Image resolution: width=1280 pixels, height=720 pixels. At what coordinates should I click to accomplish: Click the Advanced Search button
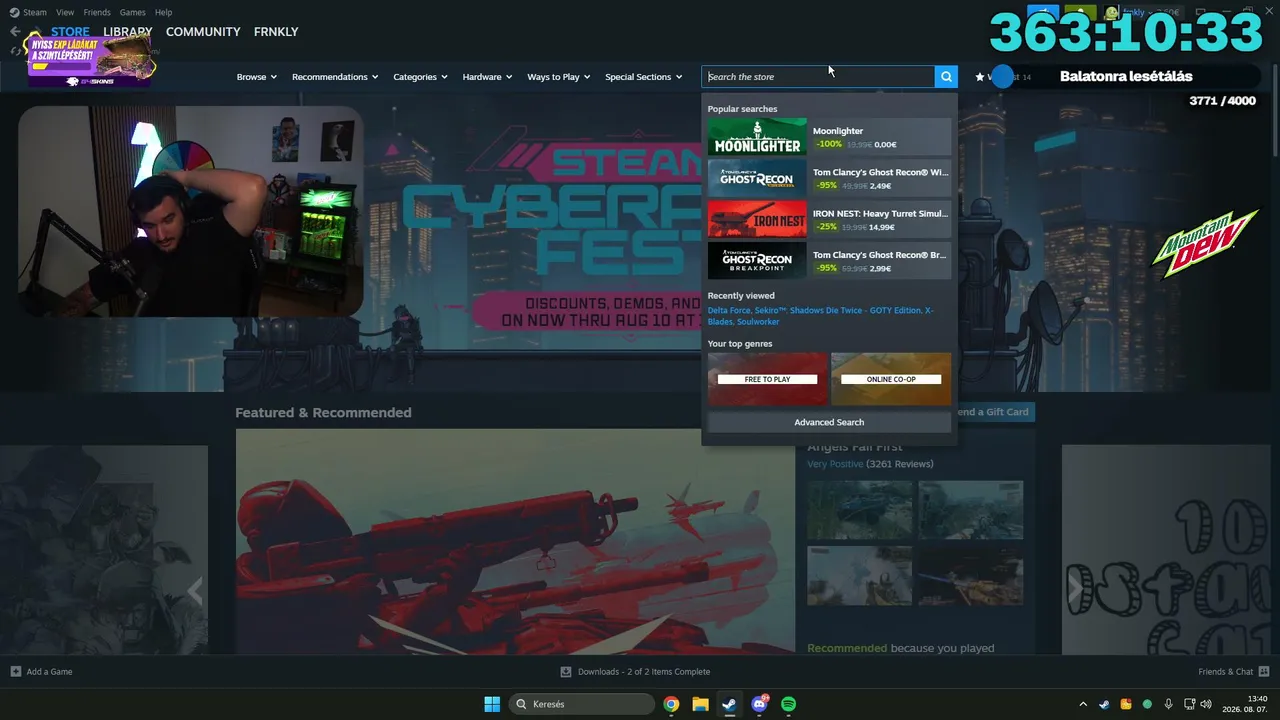(x=829, y=422)
